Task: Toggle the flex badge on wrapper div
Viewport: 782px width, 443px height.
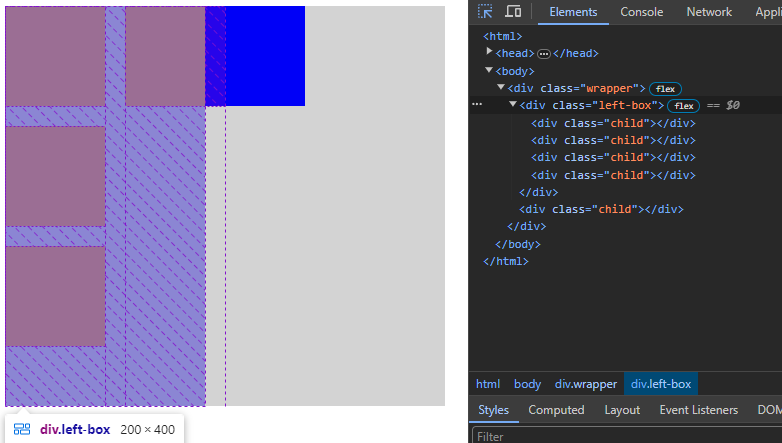Action: (x=665, y=89)
